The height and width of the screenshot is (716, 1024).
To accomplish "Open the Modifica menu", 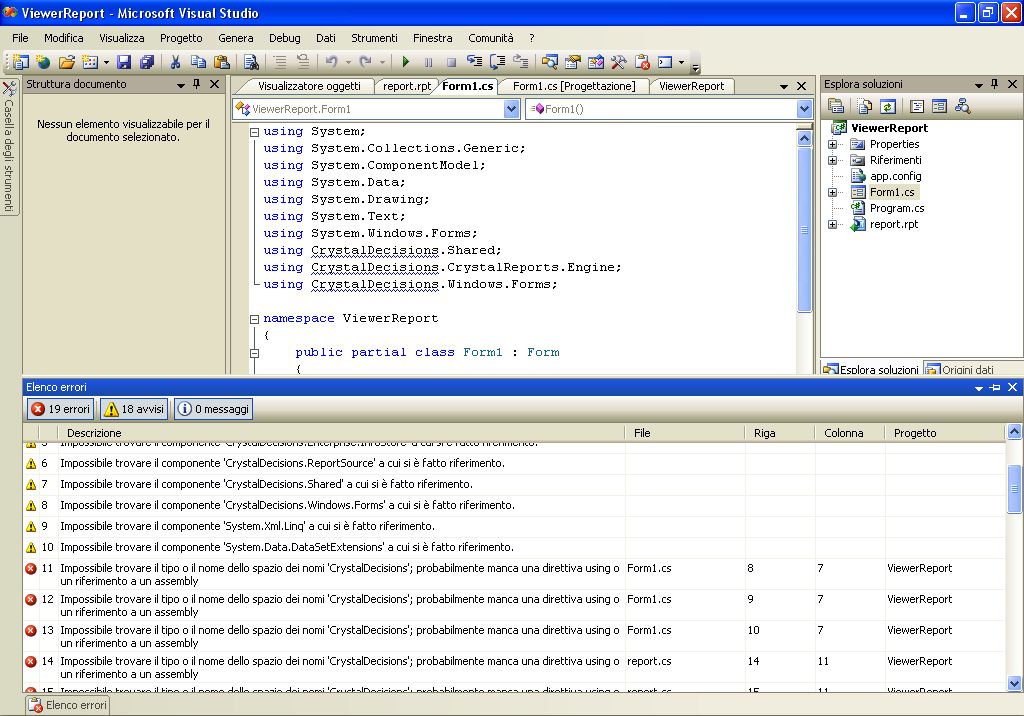I will tap(64, 38).
